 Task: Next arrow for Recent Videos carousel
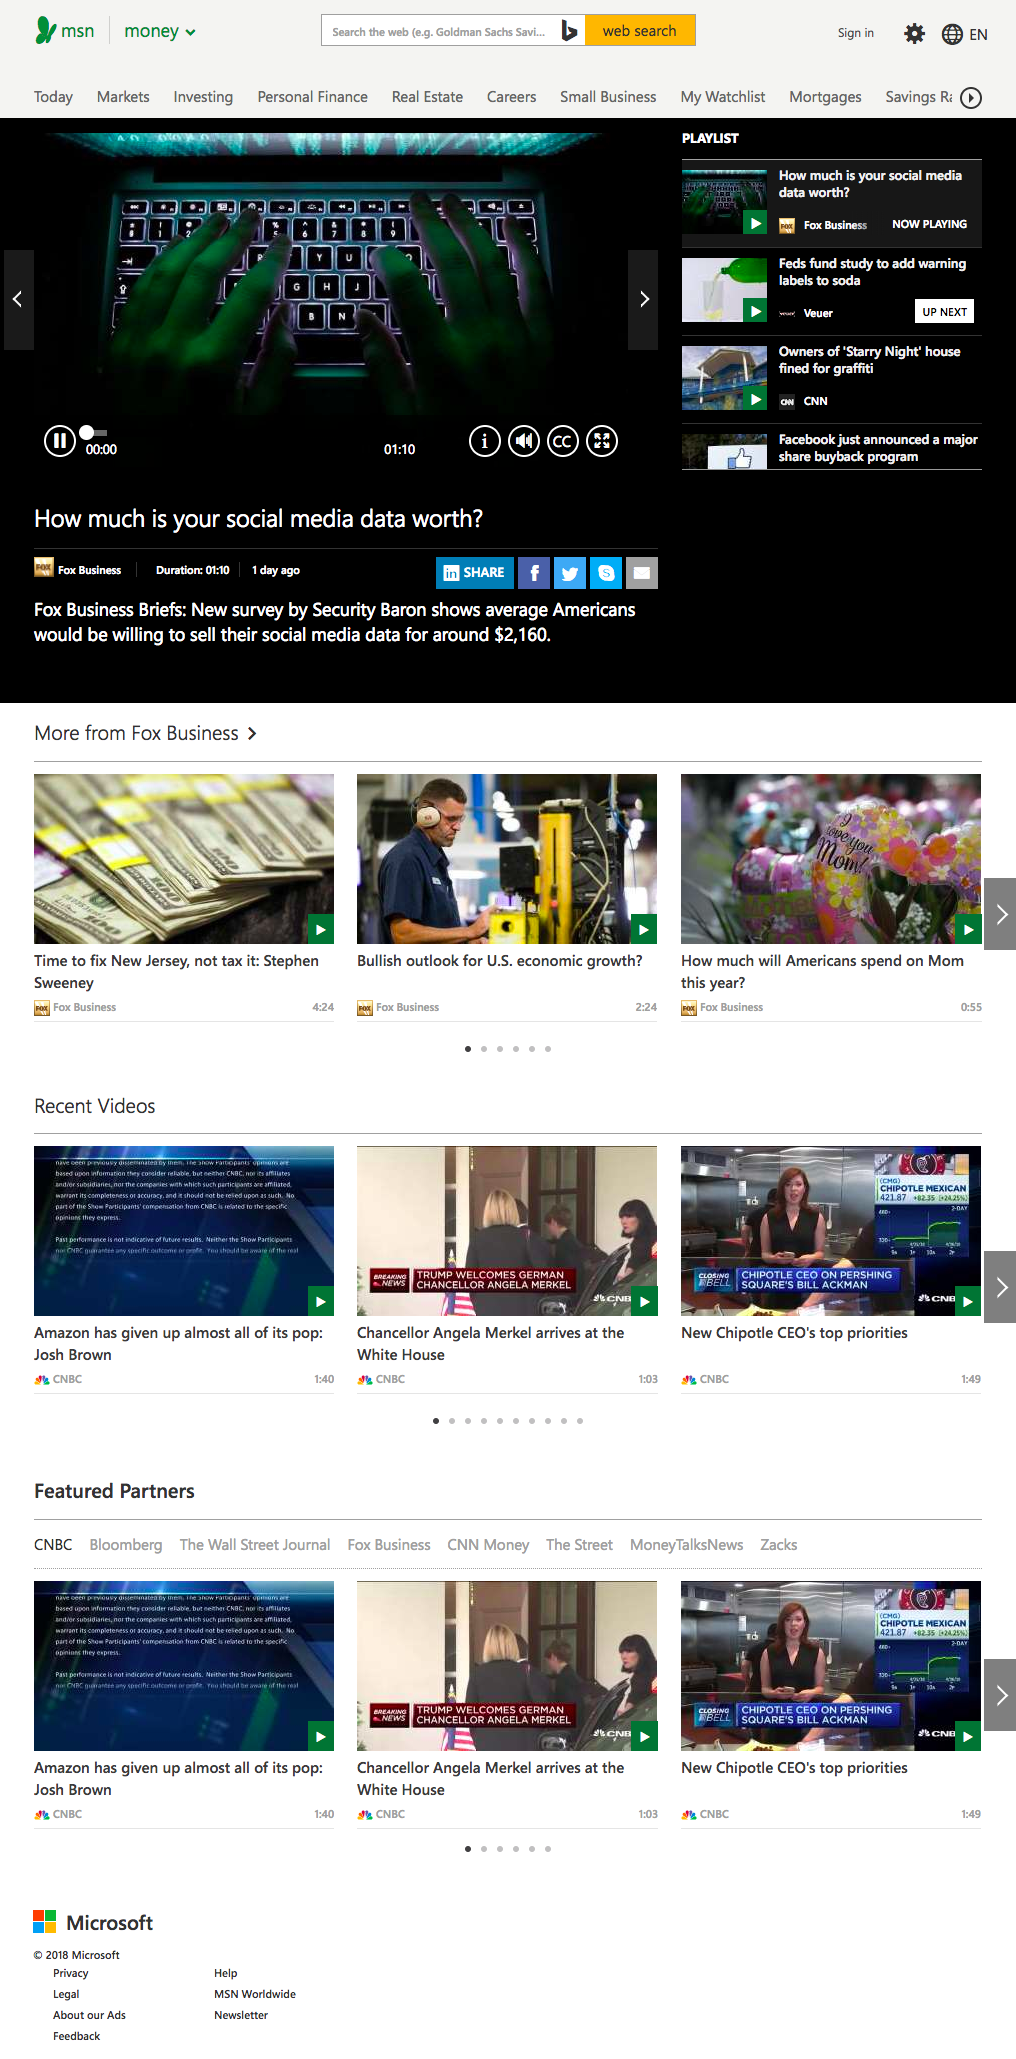pyautogui.click(x=1000, y=1287)
